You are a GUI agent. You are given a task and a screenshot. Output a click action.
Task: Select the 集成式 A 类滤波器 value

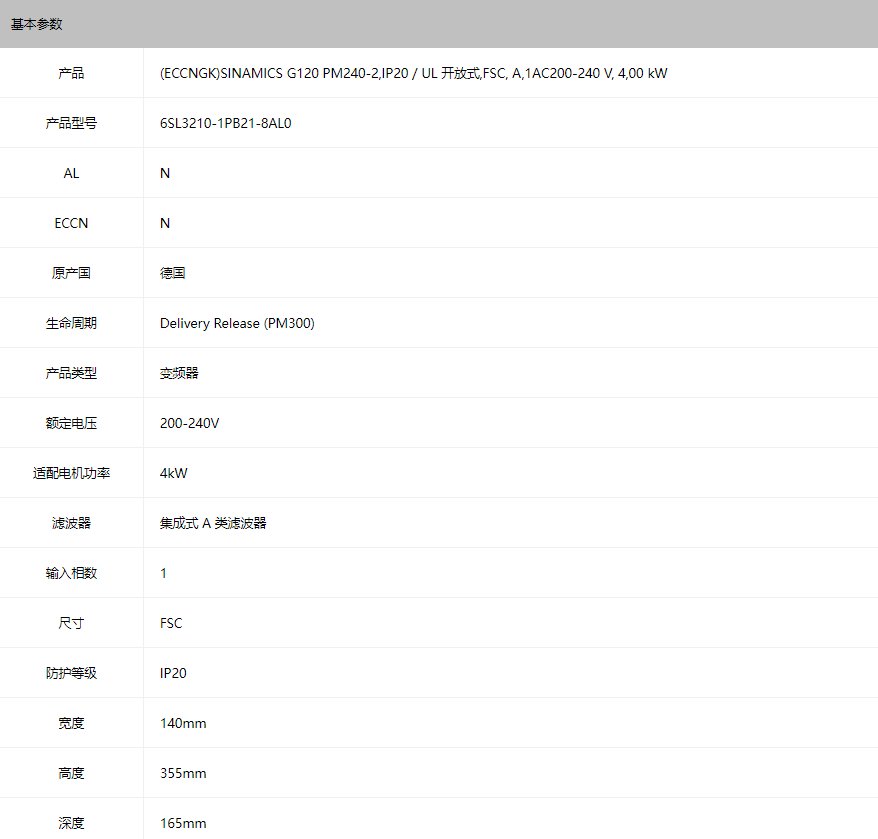pos(213,523)
